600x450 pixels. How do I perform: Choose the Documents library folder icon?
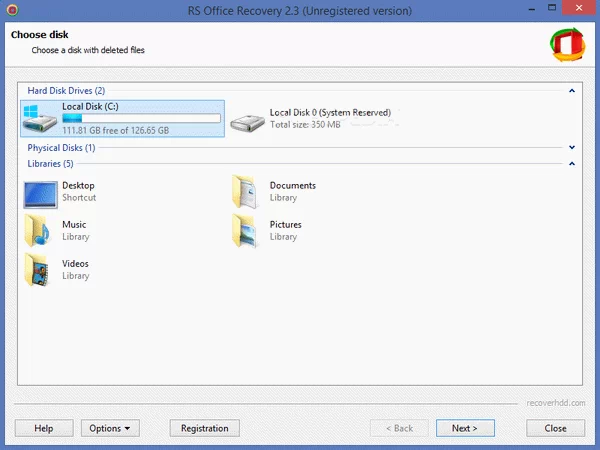click(x=245, y=192)
